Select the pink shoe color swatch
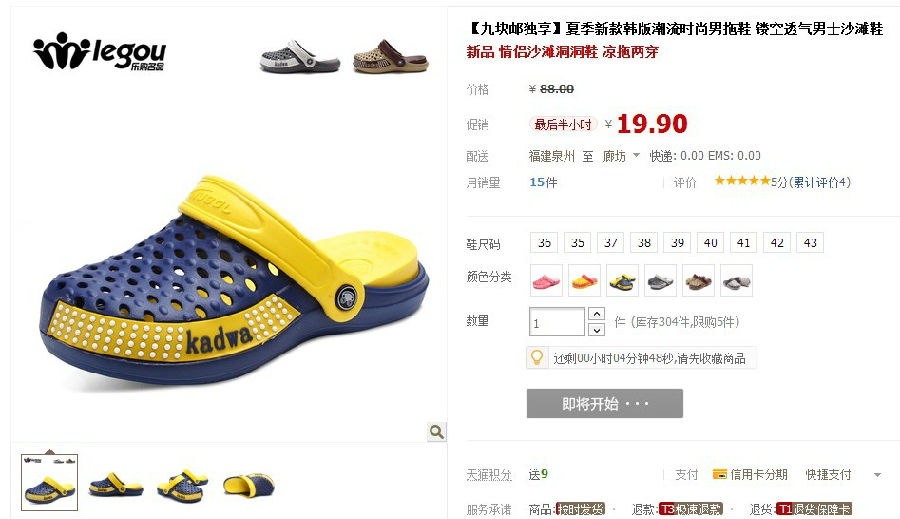 546,281
